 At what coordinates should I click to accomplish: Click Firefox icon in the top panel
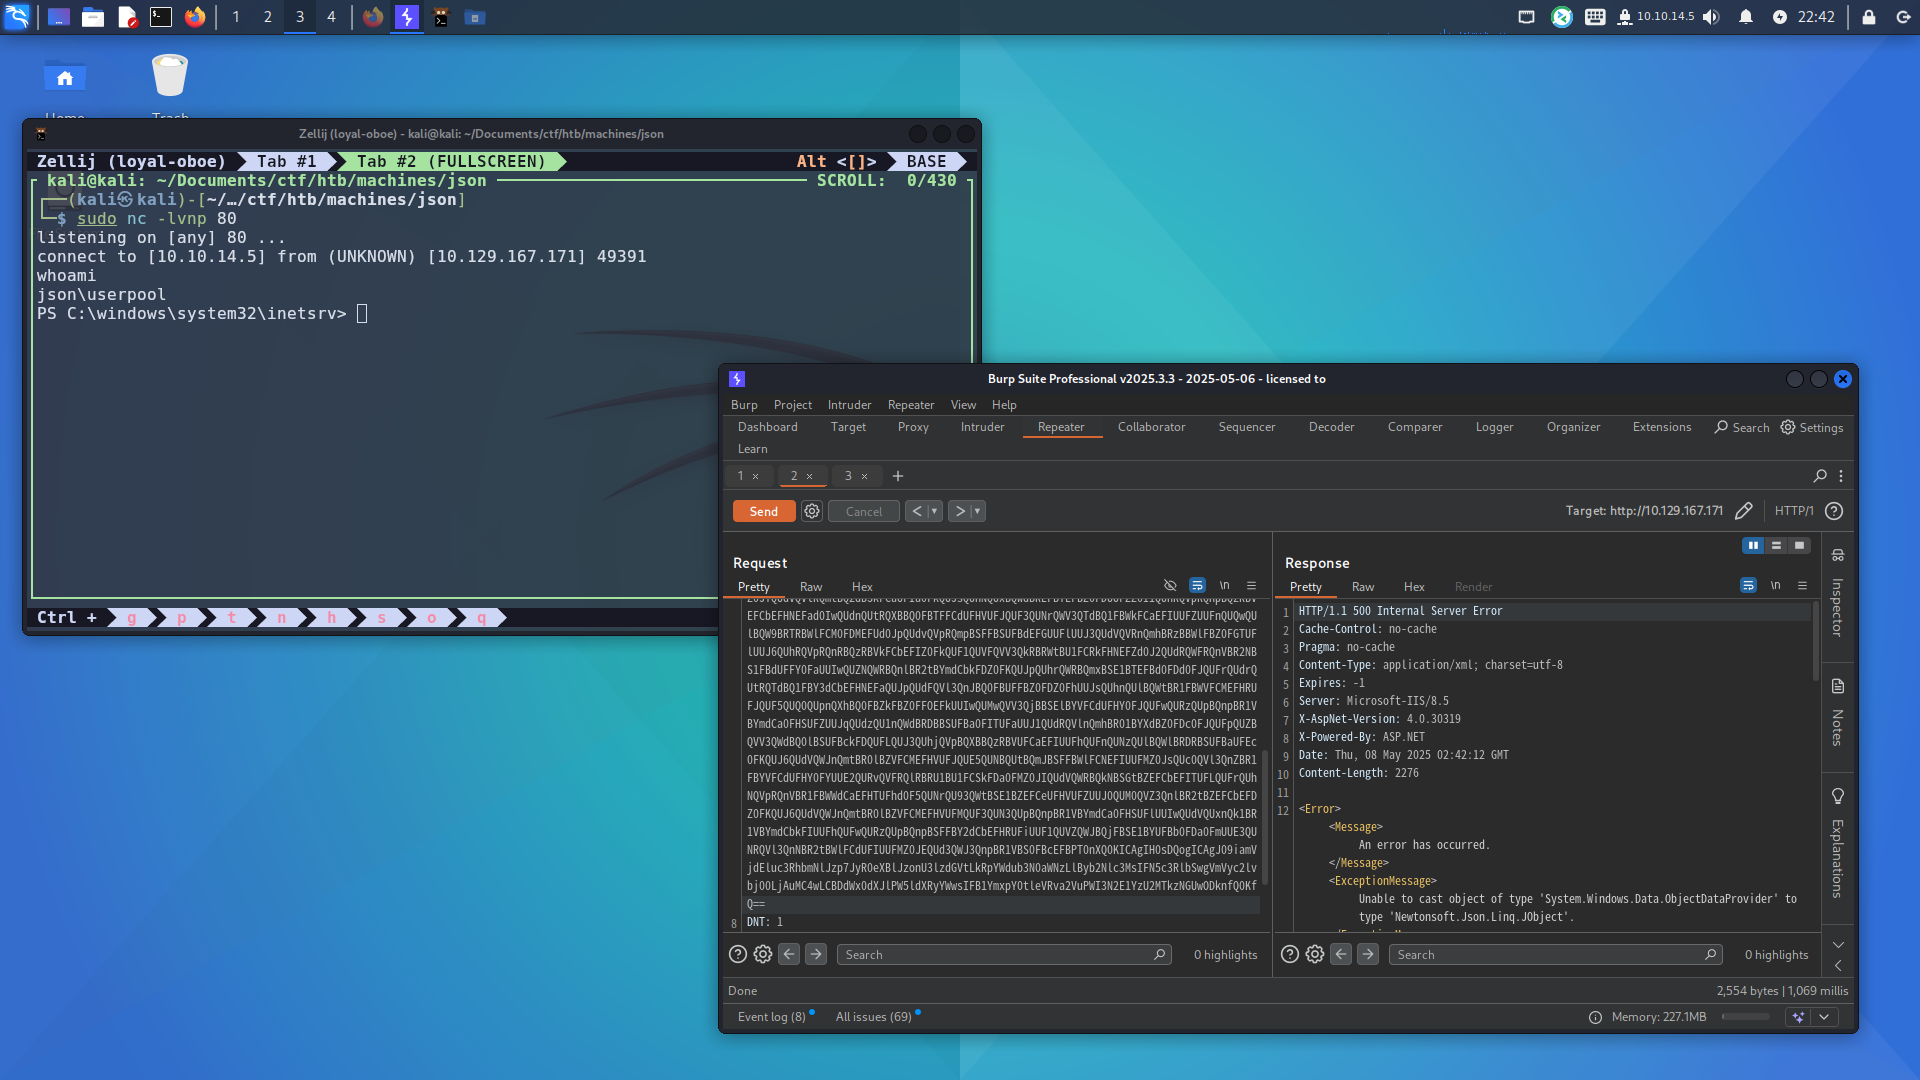pos(195,17)
